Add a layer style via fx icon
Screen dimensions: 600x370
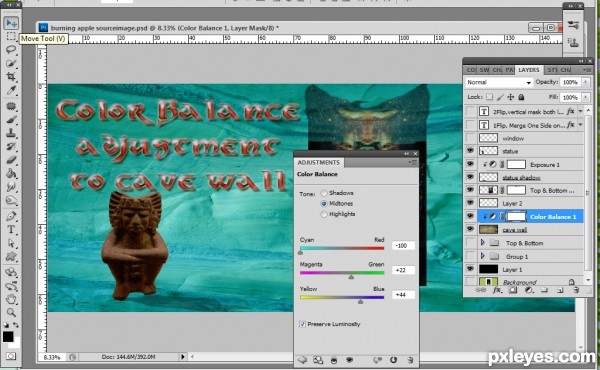click(x=497, y=290)
